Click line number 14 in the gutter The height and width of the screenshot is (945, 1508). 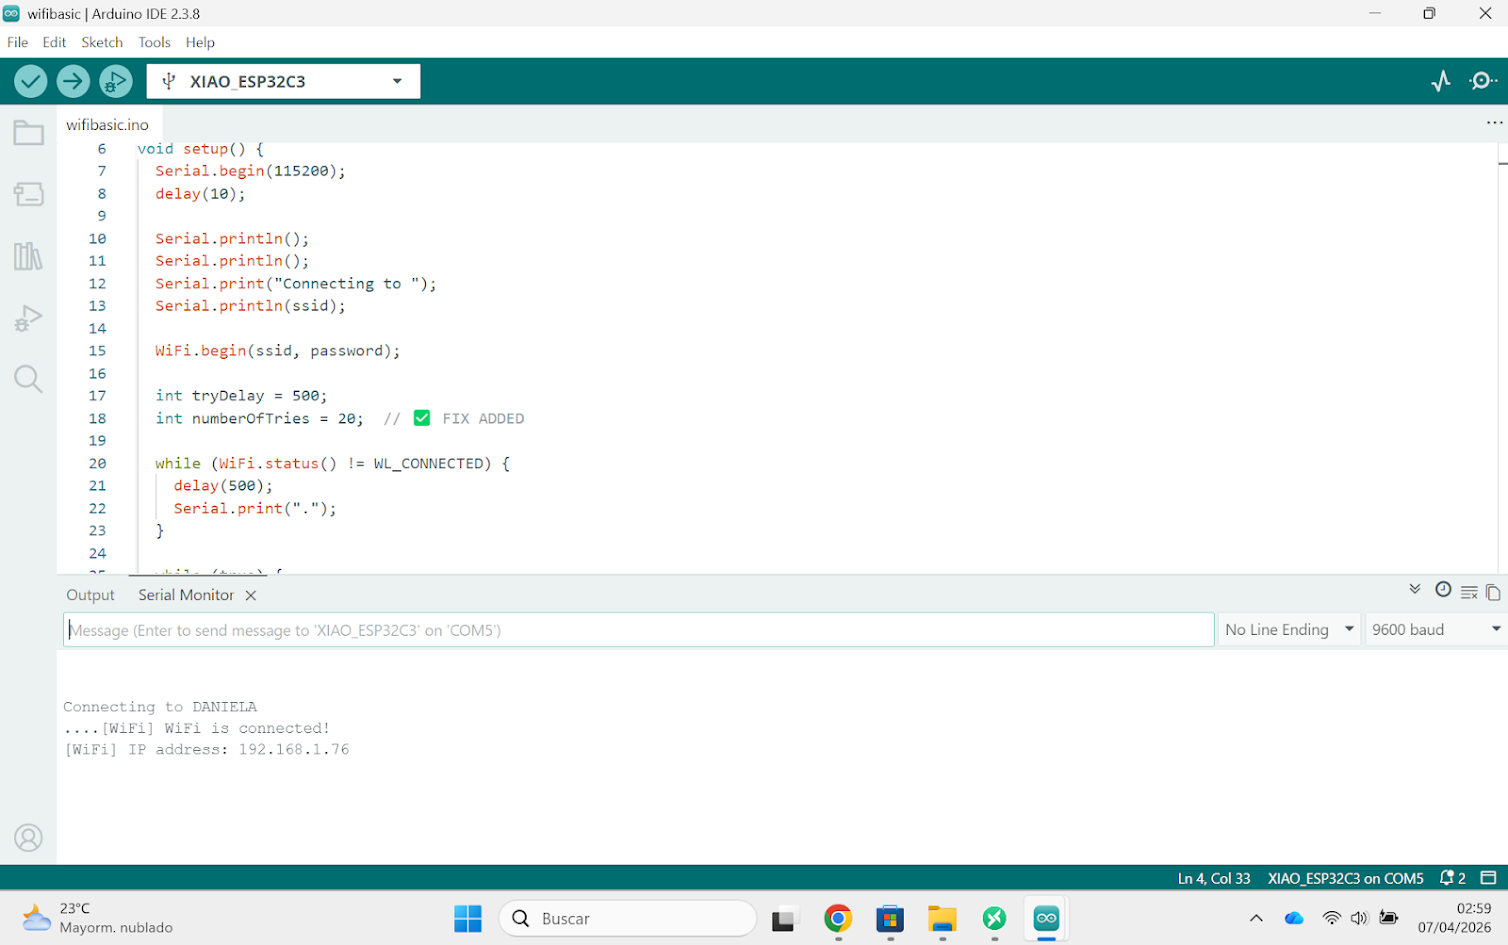[x=97, y=329]
